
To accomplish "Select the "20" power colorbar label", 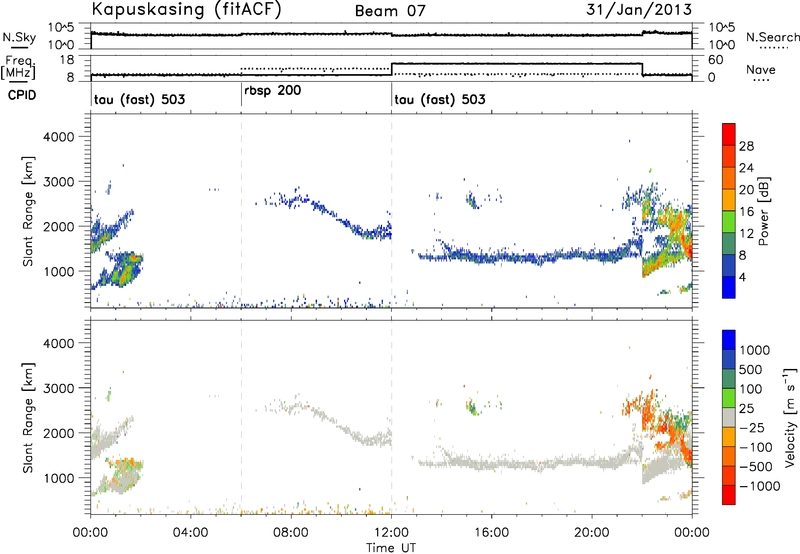I will point(746,190).
